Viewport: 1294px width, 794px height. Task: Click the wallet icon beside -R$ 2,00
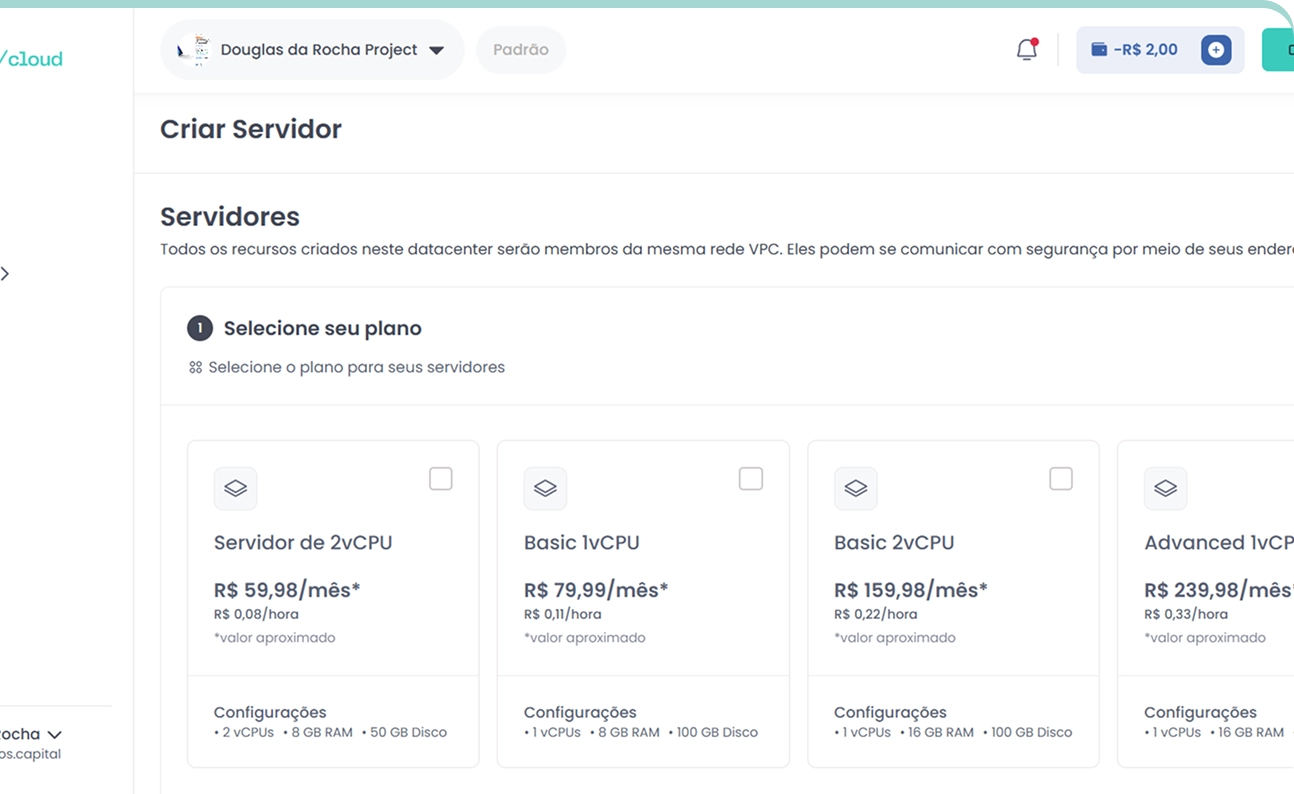(1099, 50)
